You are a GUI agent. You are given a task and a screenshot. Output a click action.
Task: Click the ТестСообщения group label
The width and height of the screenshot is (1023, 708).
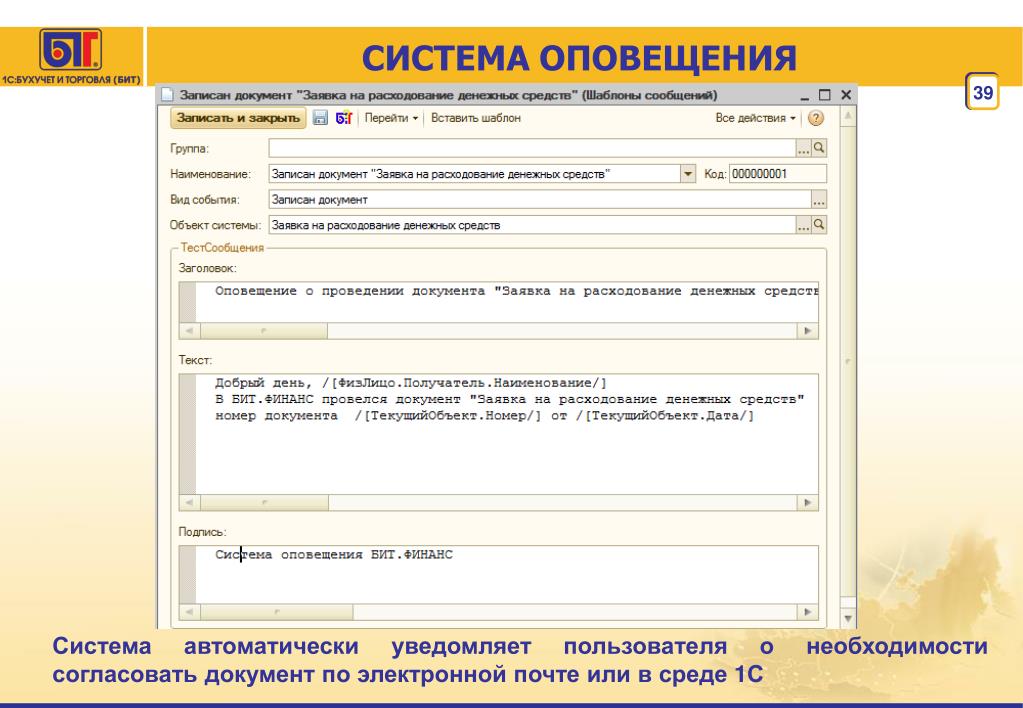tap(222, 248)
